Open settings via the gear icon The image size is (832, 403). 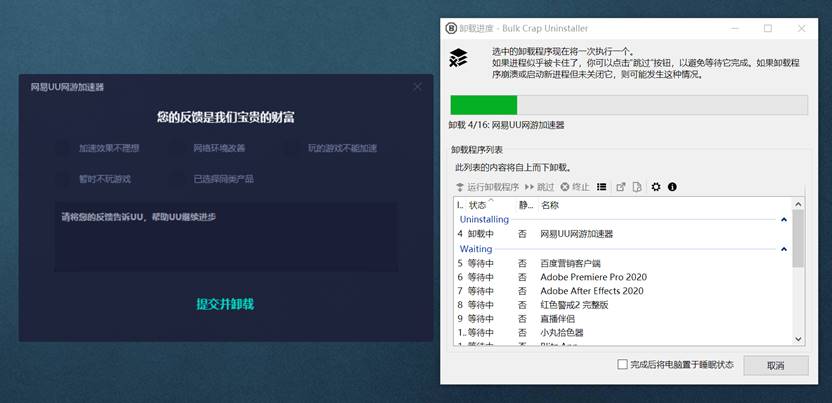(656, 187)
